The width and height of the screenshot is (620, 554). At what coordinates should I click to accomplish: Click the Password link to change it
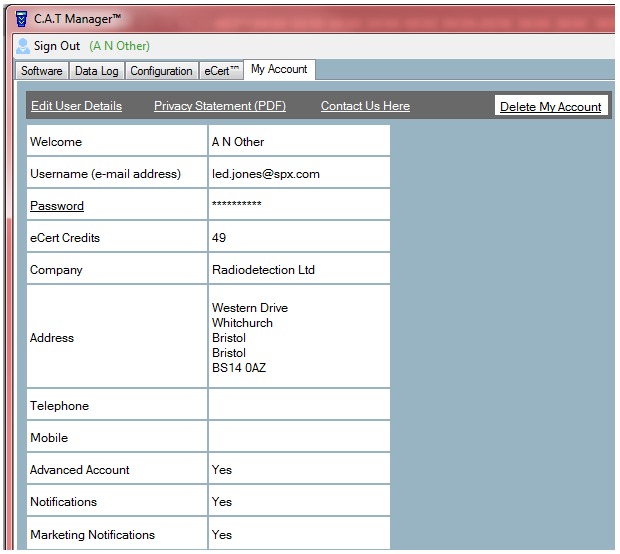pos(57,206)
